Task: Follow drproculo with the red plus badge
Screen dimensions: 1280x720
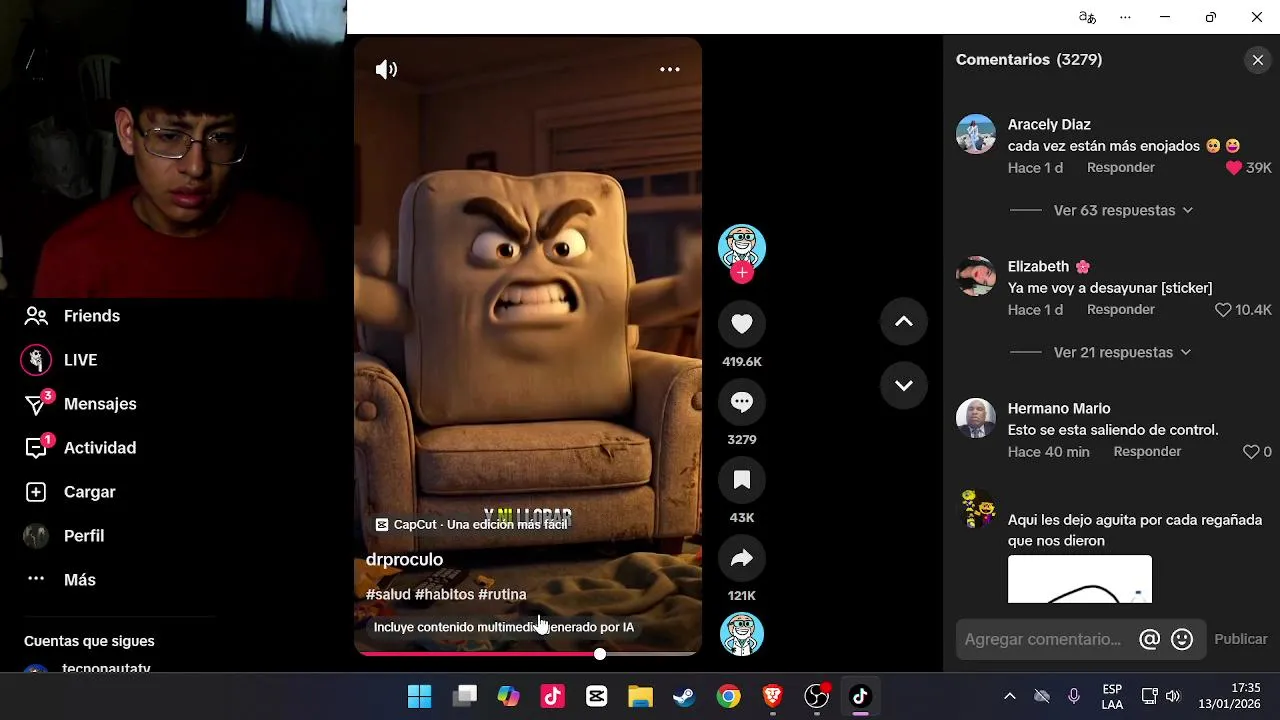Action: [x=742, y=272]
